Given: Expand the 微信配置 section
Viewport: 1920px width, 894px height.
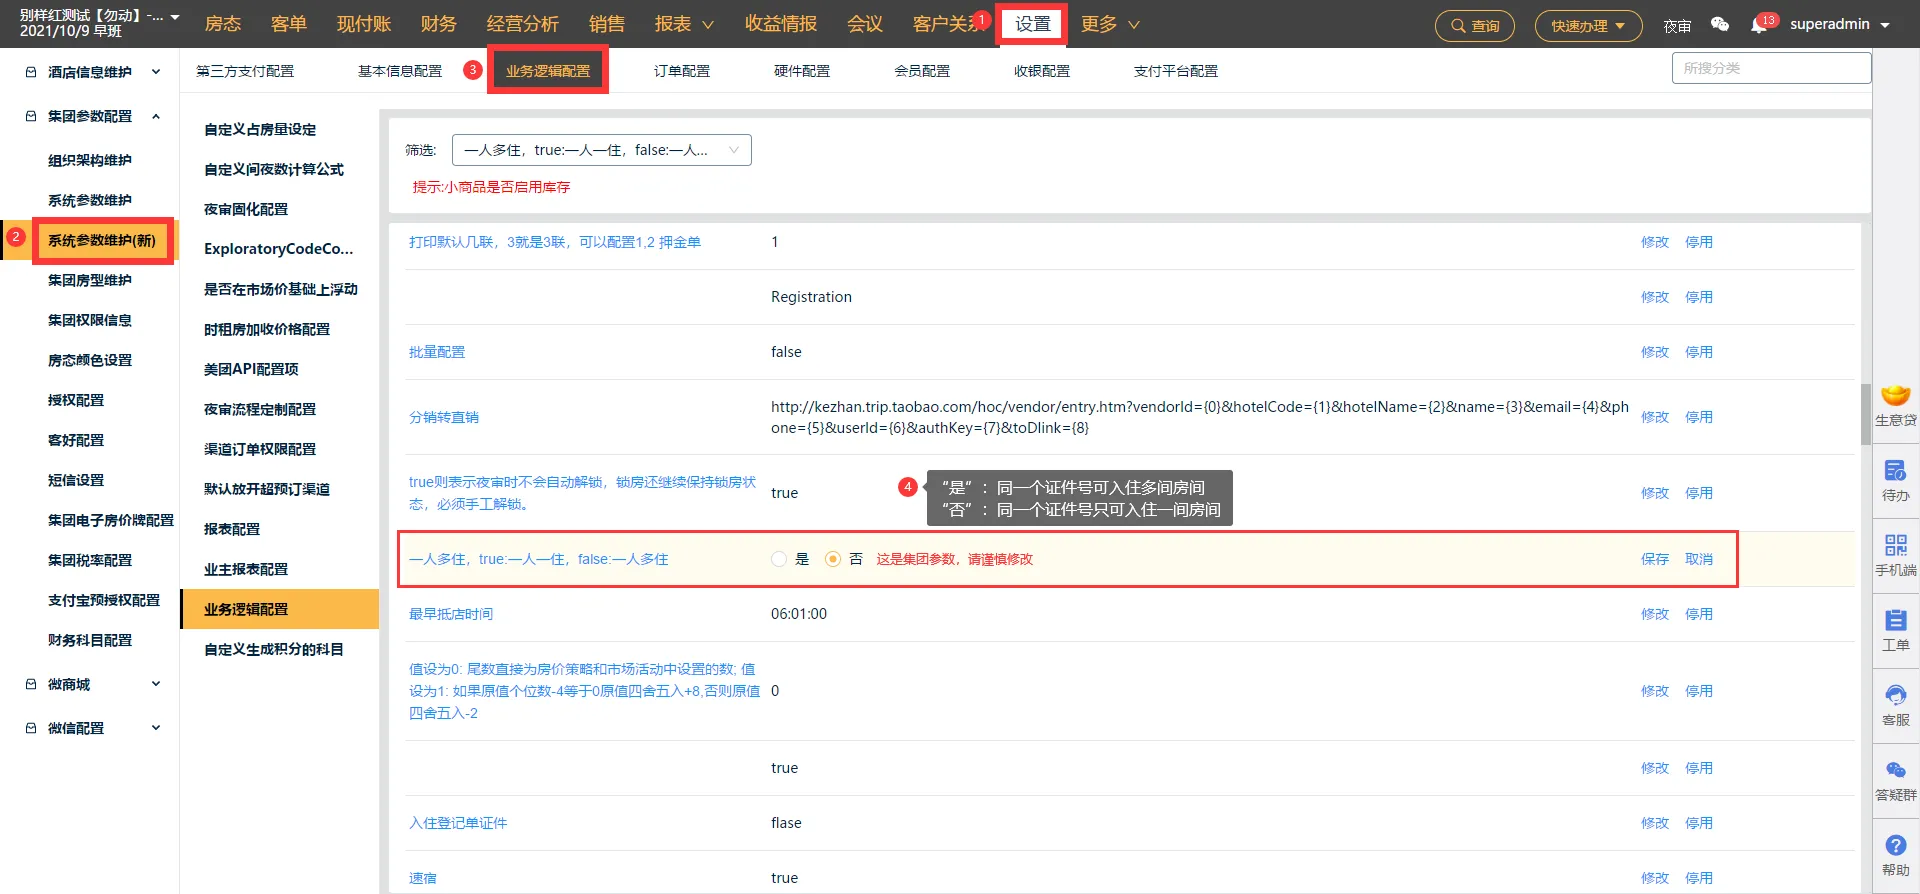Looking at the screenshot, I should 92,728.
